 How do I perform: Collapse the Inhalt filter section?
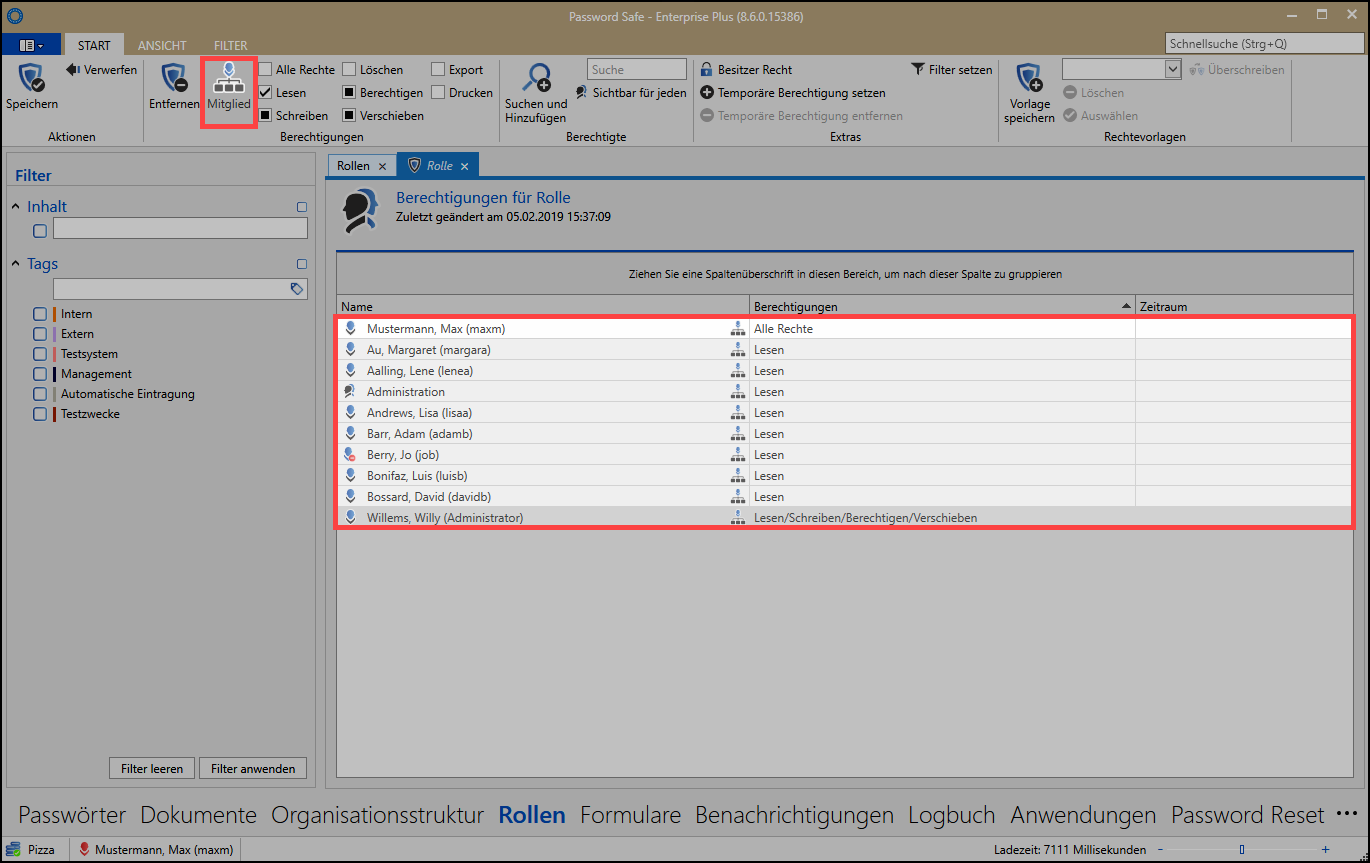[16, 207]
